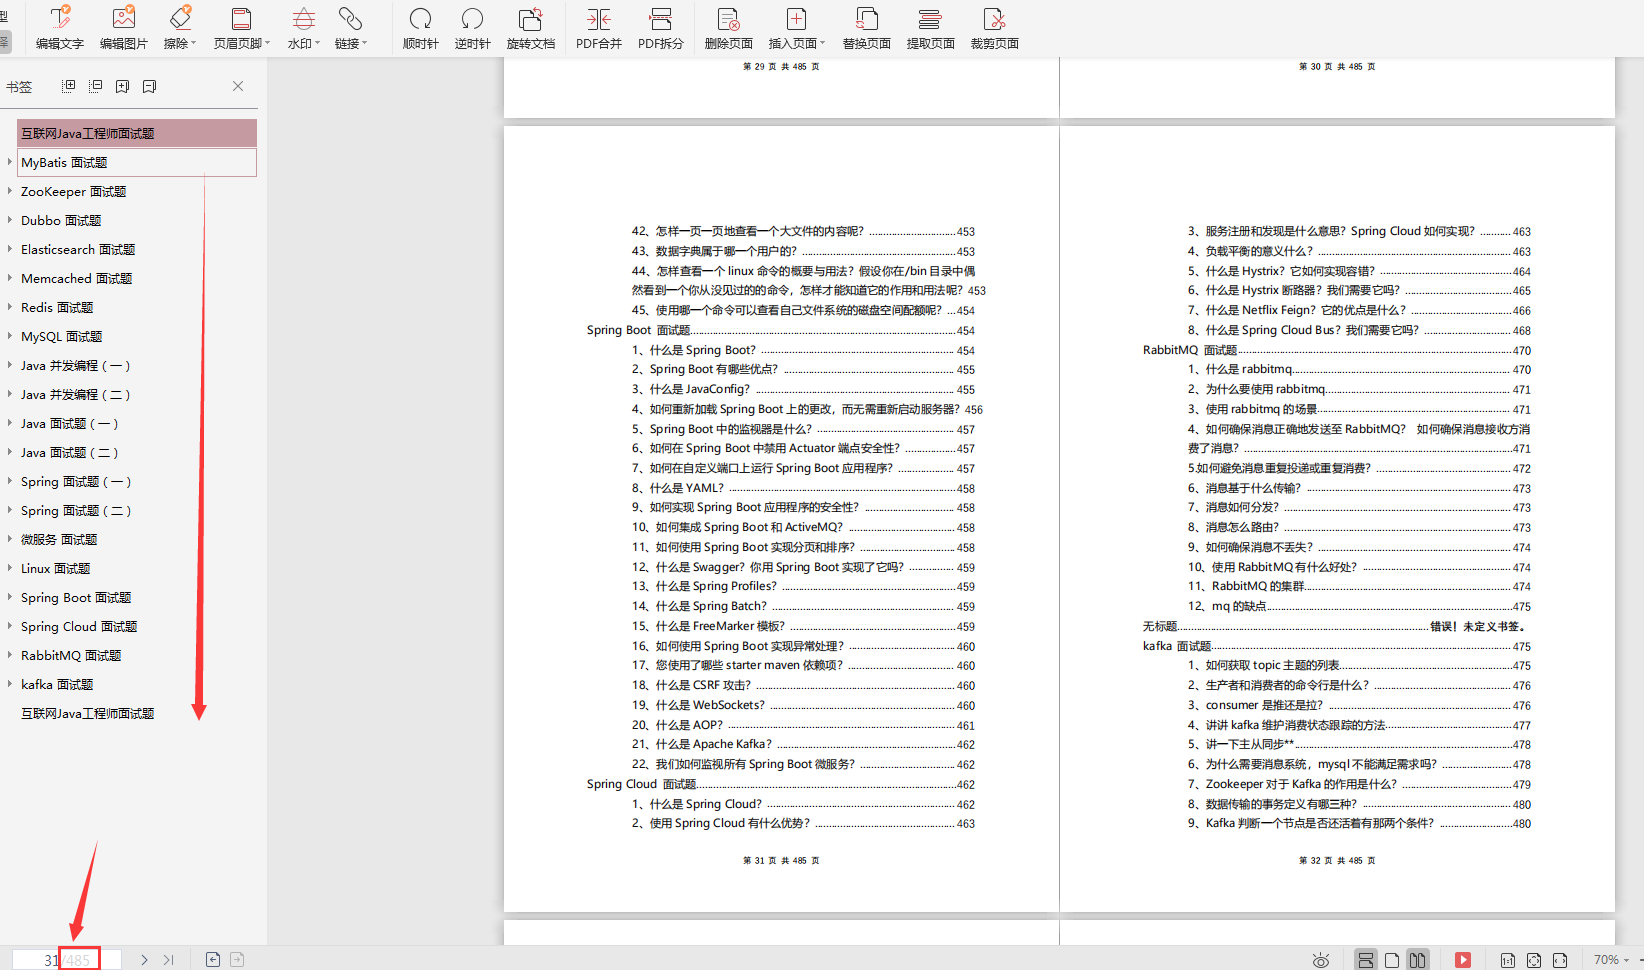The height and width of the screenshot is (970, 1644).
Task: Toggle continuous scrolling page mode
Action: coord(1365,960)
